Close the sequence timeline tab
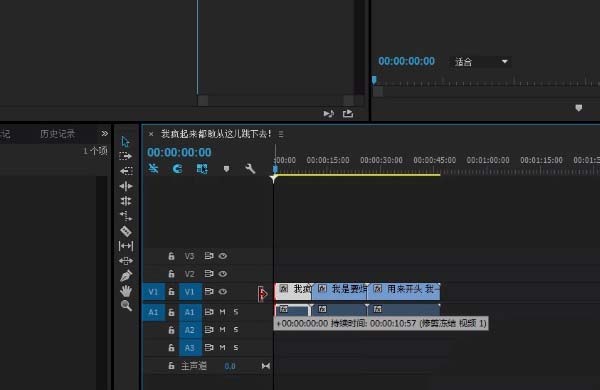Viewport: 600px width, 390px height. coord(151,134)
